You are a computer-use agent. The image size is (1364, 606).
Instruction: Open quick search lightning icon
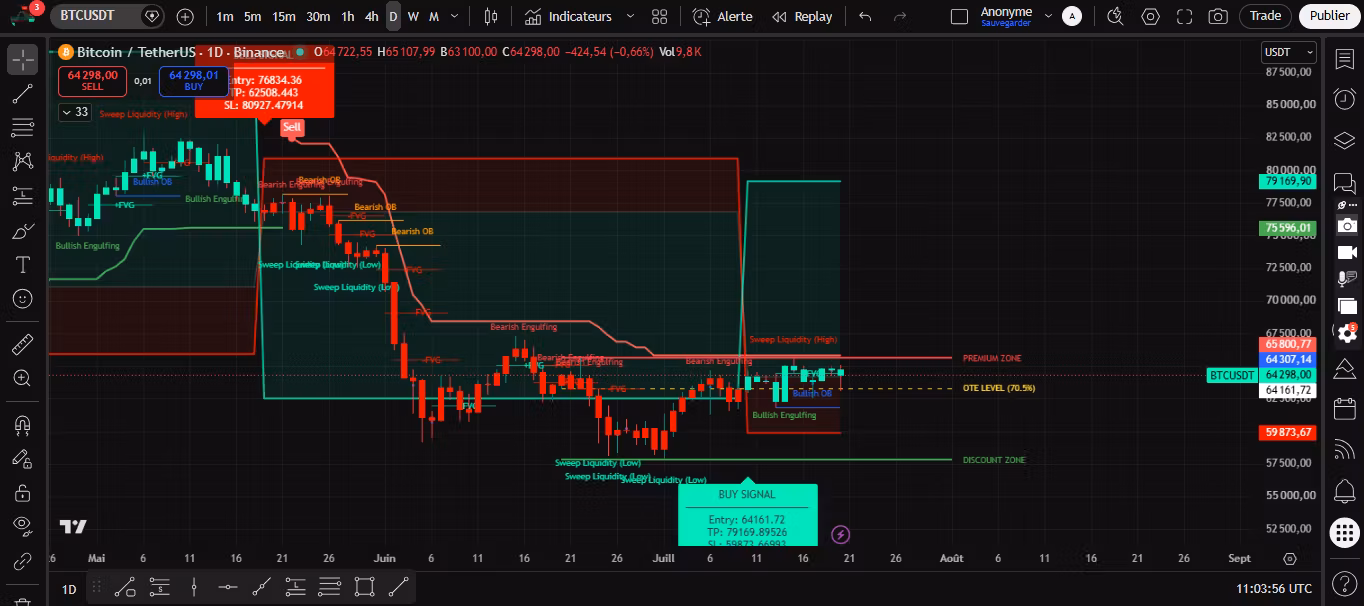(x=1116, y=16)
